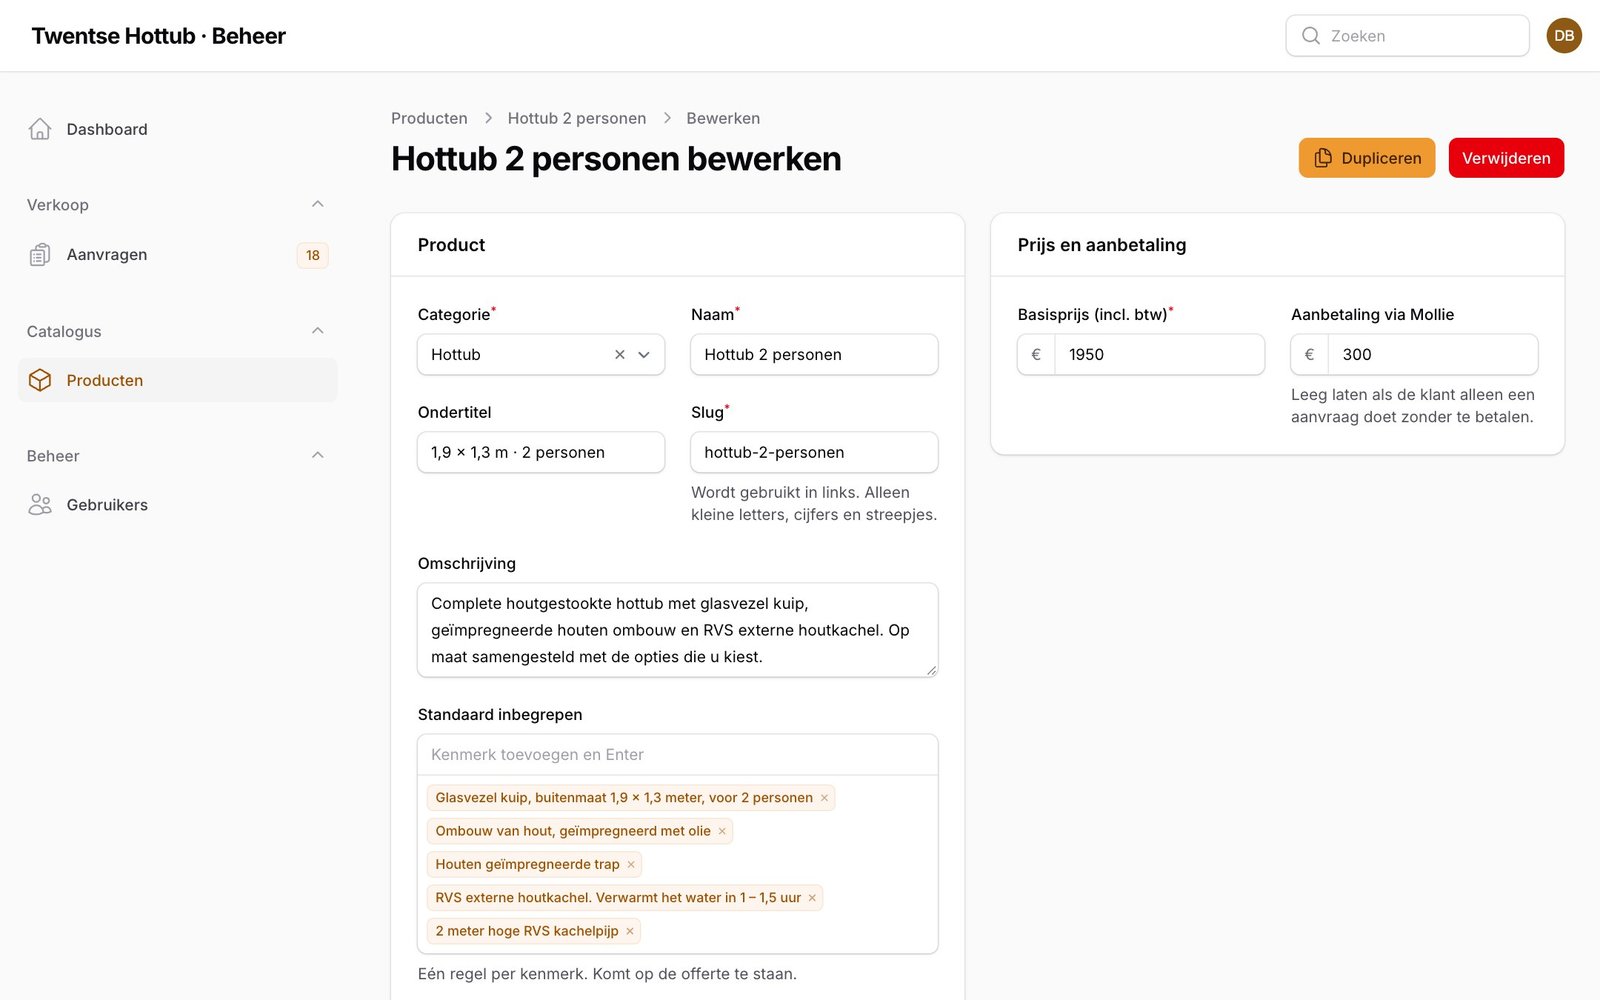Image resolution: width=1600 pixels, height=1000 pixels.
Task: Open the DB user avatar
Action: pos(1564,36)
